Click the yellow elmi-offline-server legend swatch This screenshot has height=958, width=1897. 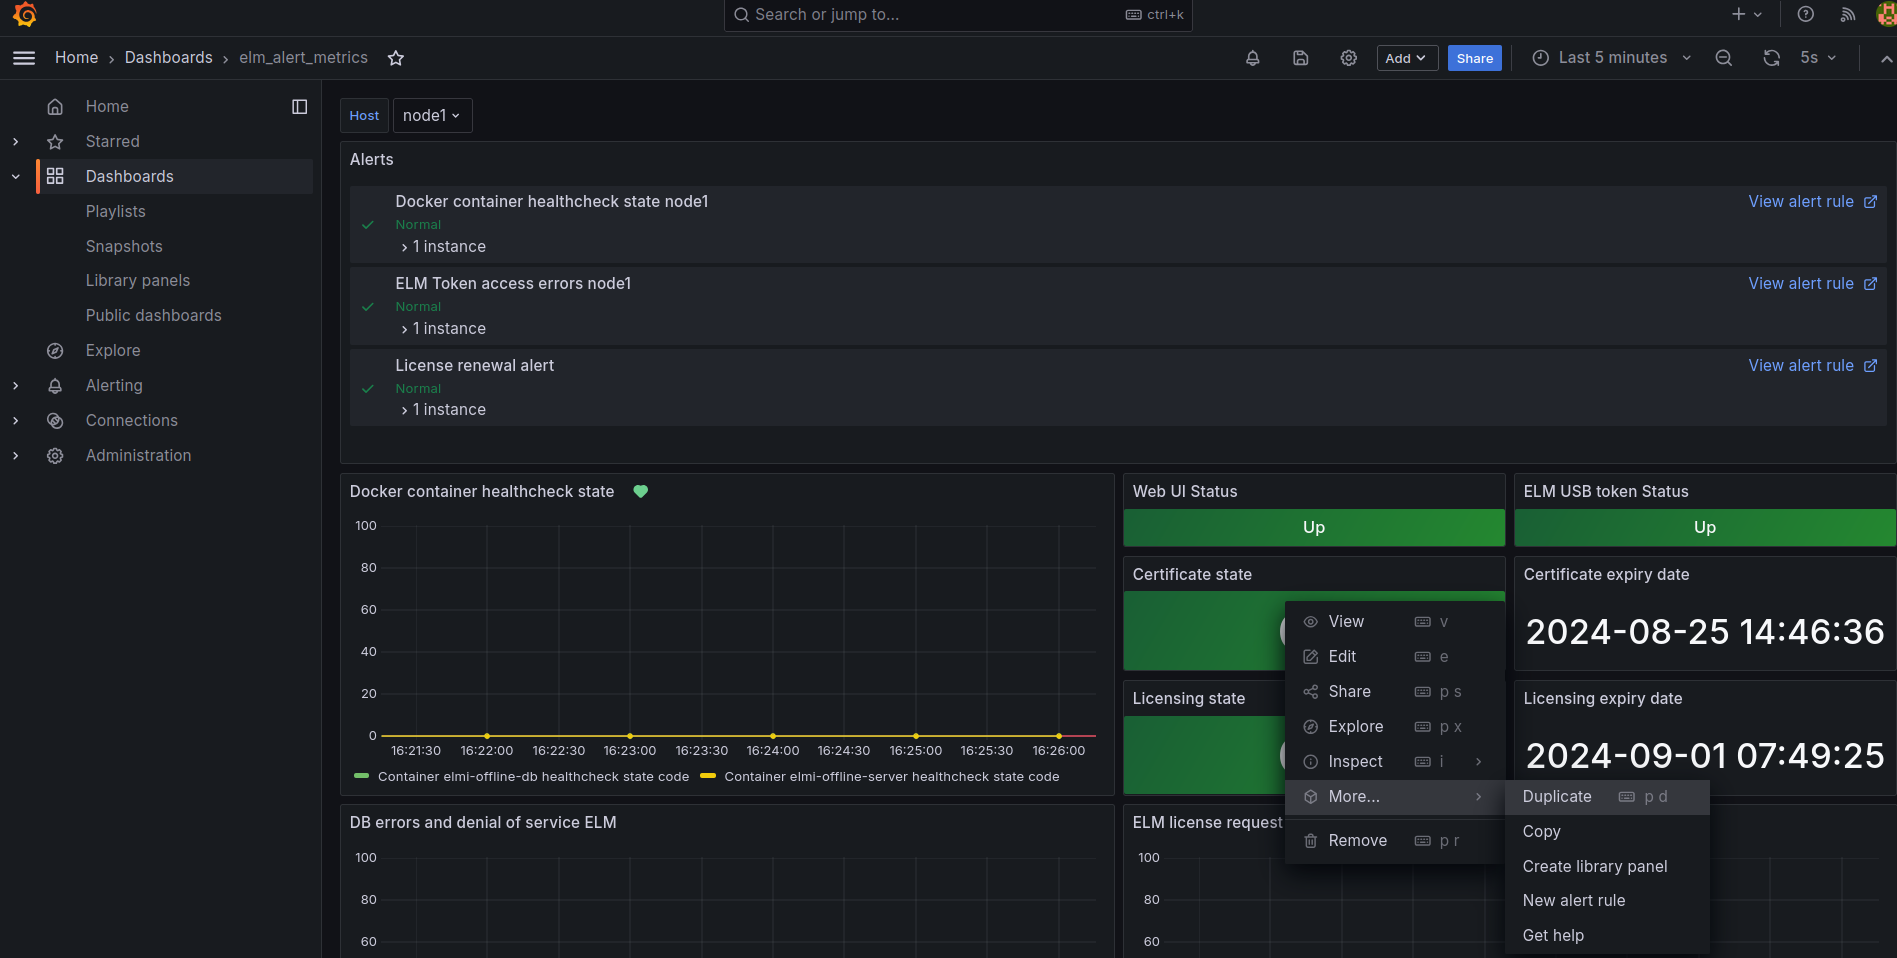pyautogui.click(x=708, y=777)
